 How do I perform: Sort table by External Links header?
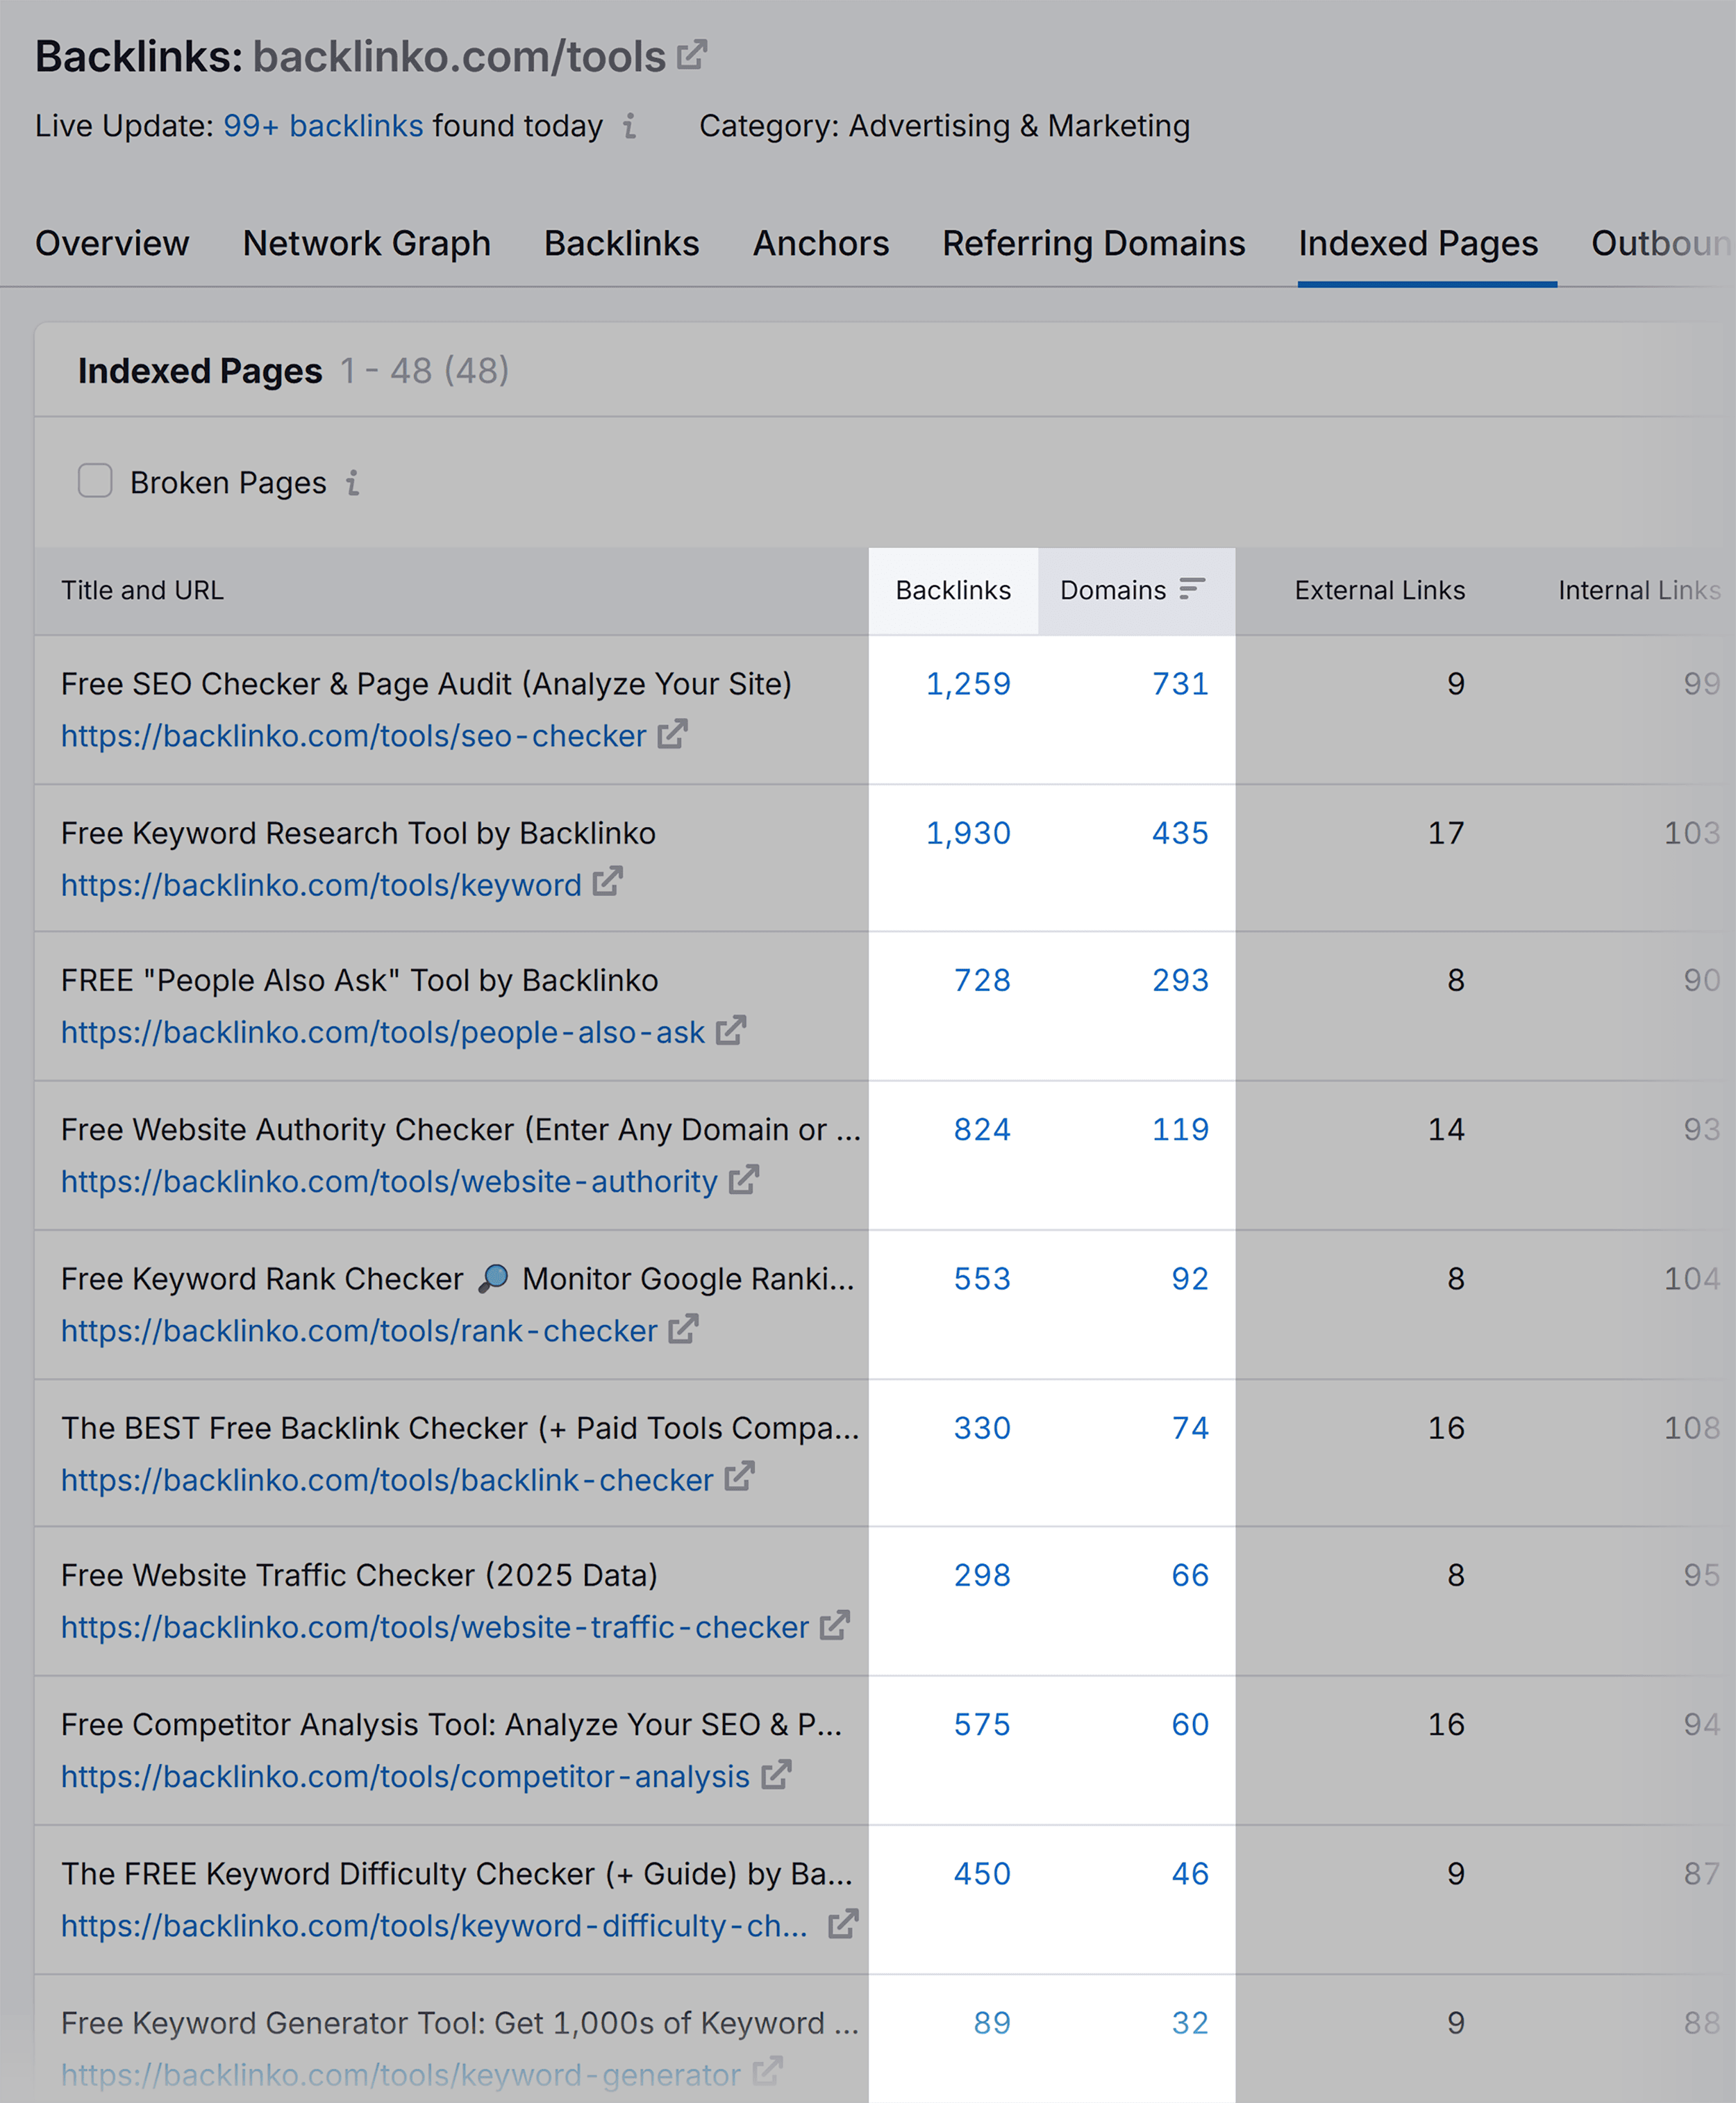point(1379,590)
